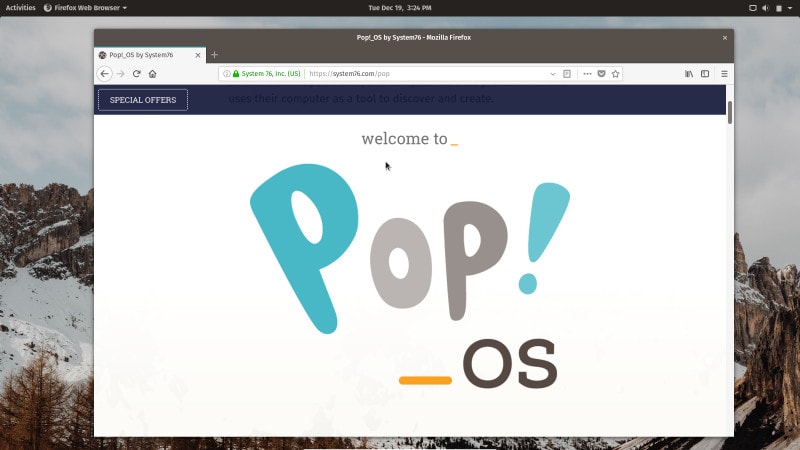Image resolution: width=800 pixels, height=450 pixels.
Task: Open system menu dropdown arrow
Action: coord(790,8)
